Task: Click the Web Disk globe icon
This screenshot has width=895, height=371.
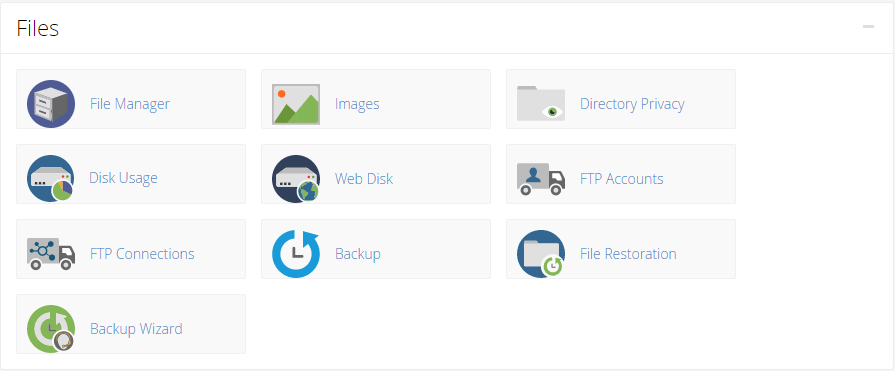Action: (x=296, y=179)
